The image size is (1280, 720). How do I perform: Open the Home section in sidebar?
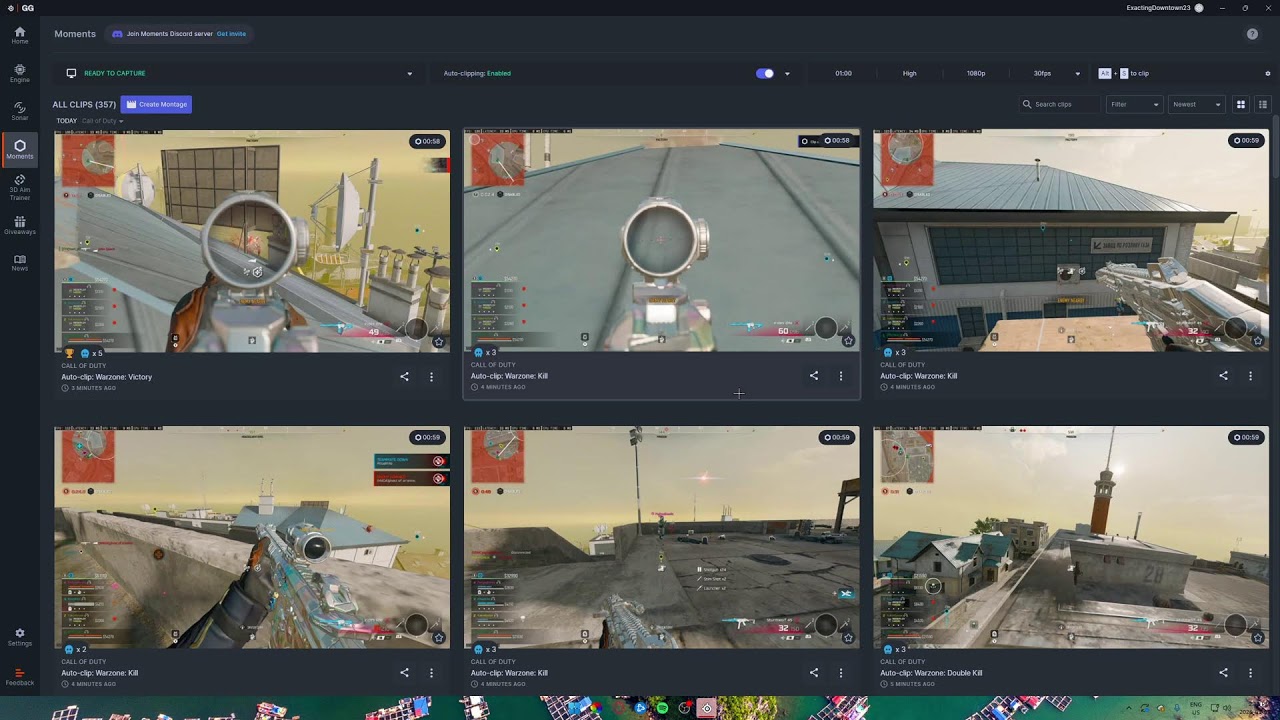[20, 35]
